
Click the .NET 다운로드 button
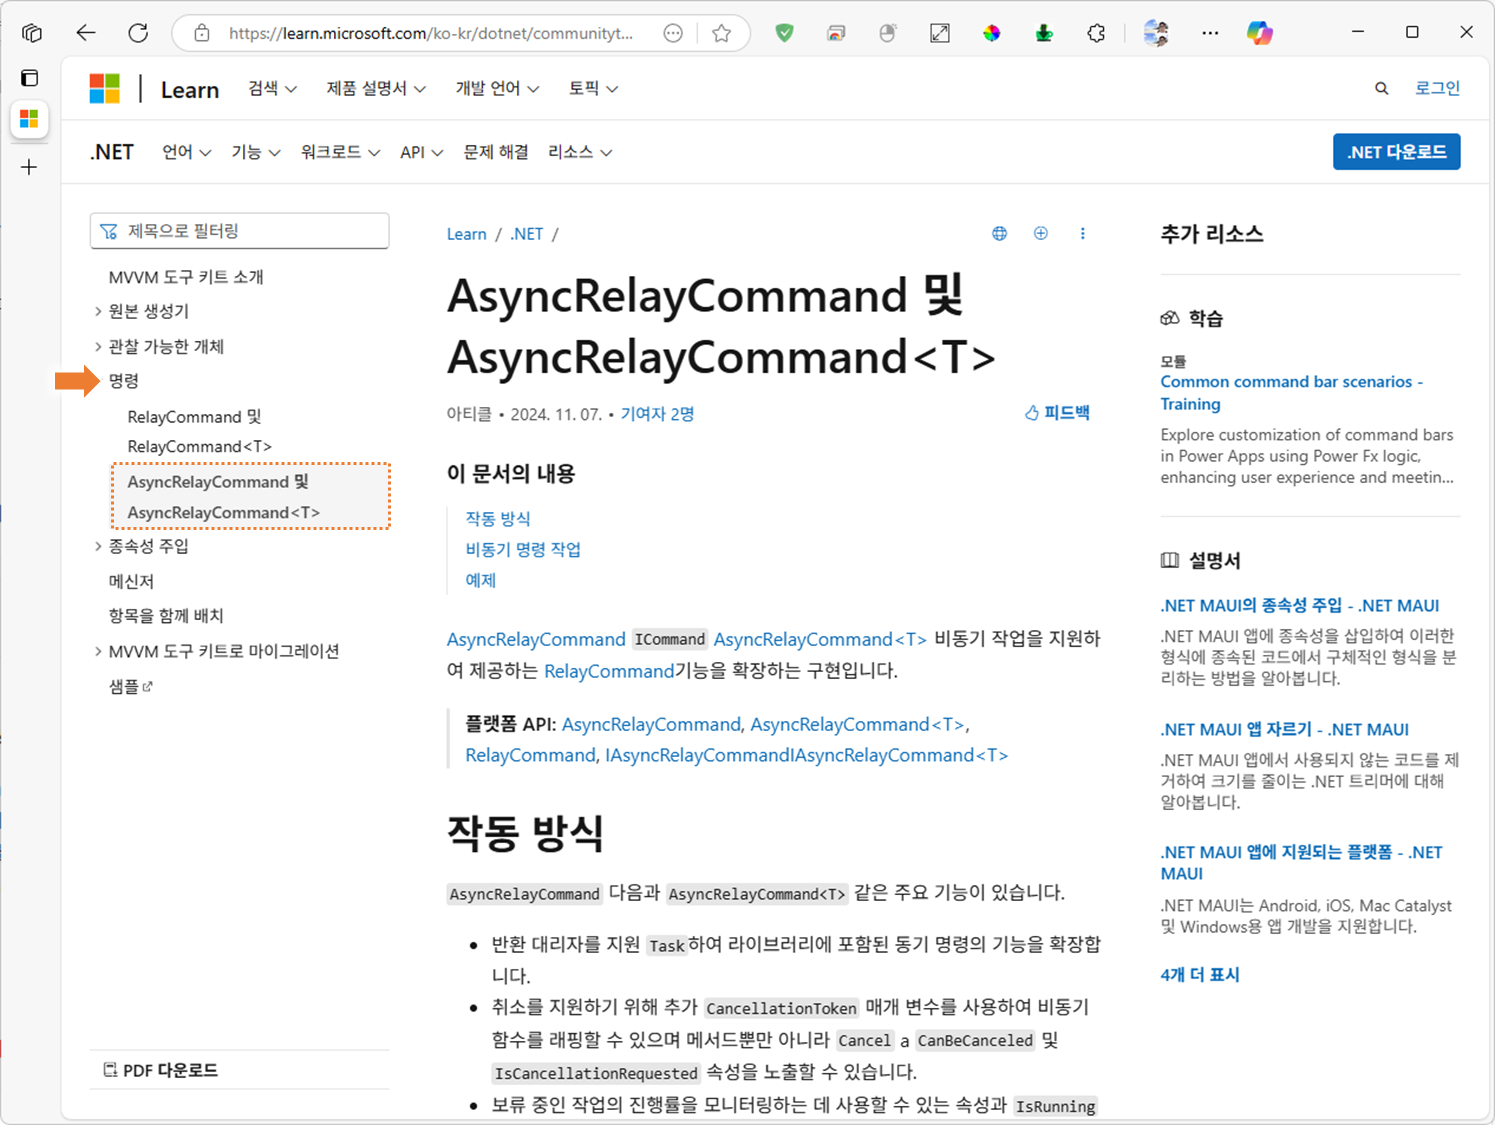point(1396,152)
